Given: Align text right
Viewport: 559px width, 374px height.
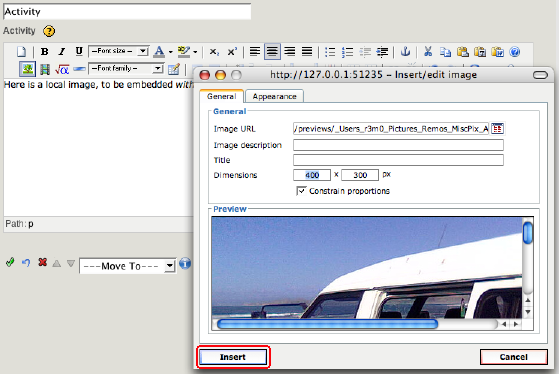Looking at the screenshot, I should [x=289, y=52].
